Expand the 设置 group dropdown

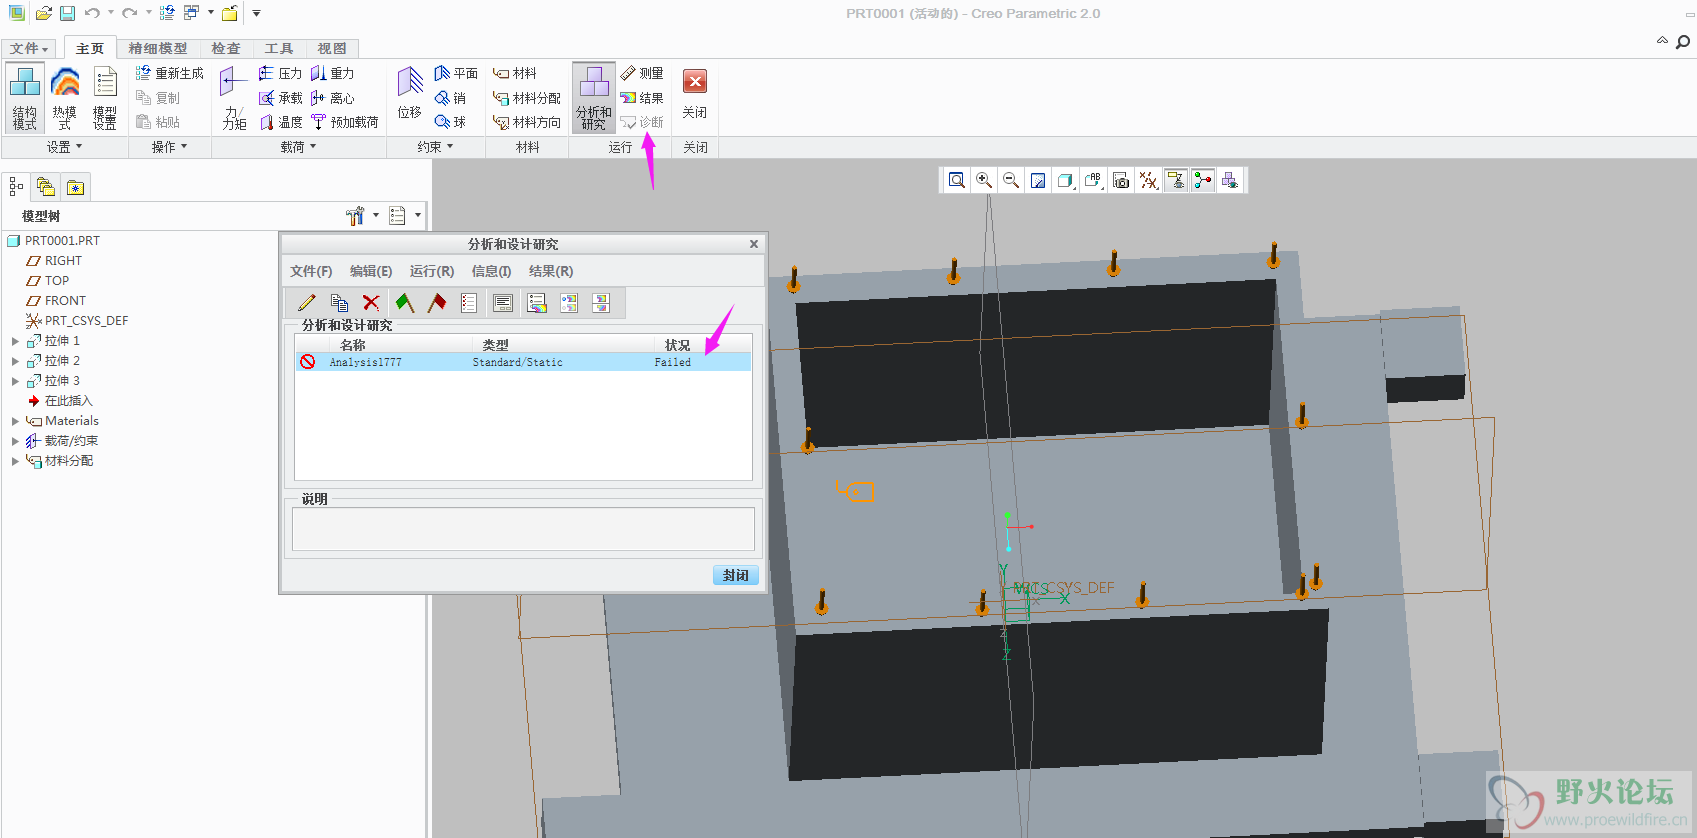pos(65,147)
